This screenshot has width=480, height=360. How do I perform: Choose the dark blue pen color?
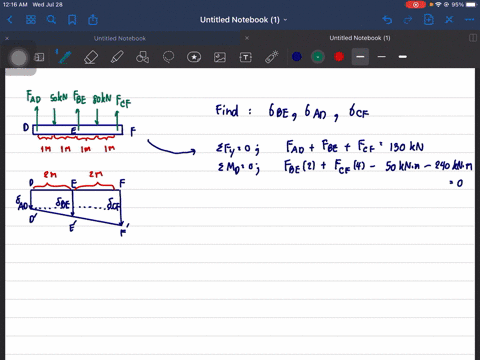tap(297, 57)
